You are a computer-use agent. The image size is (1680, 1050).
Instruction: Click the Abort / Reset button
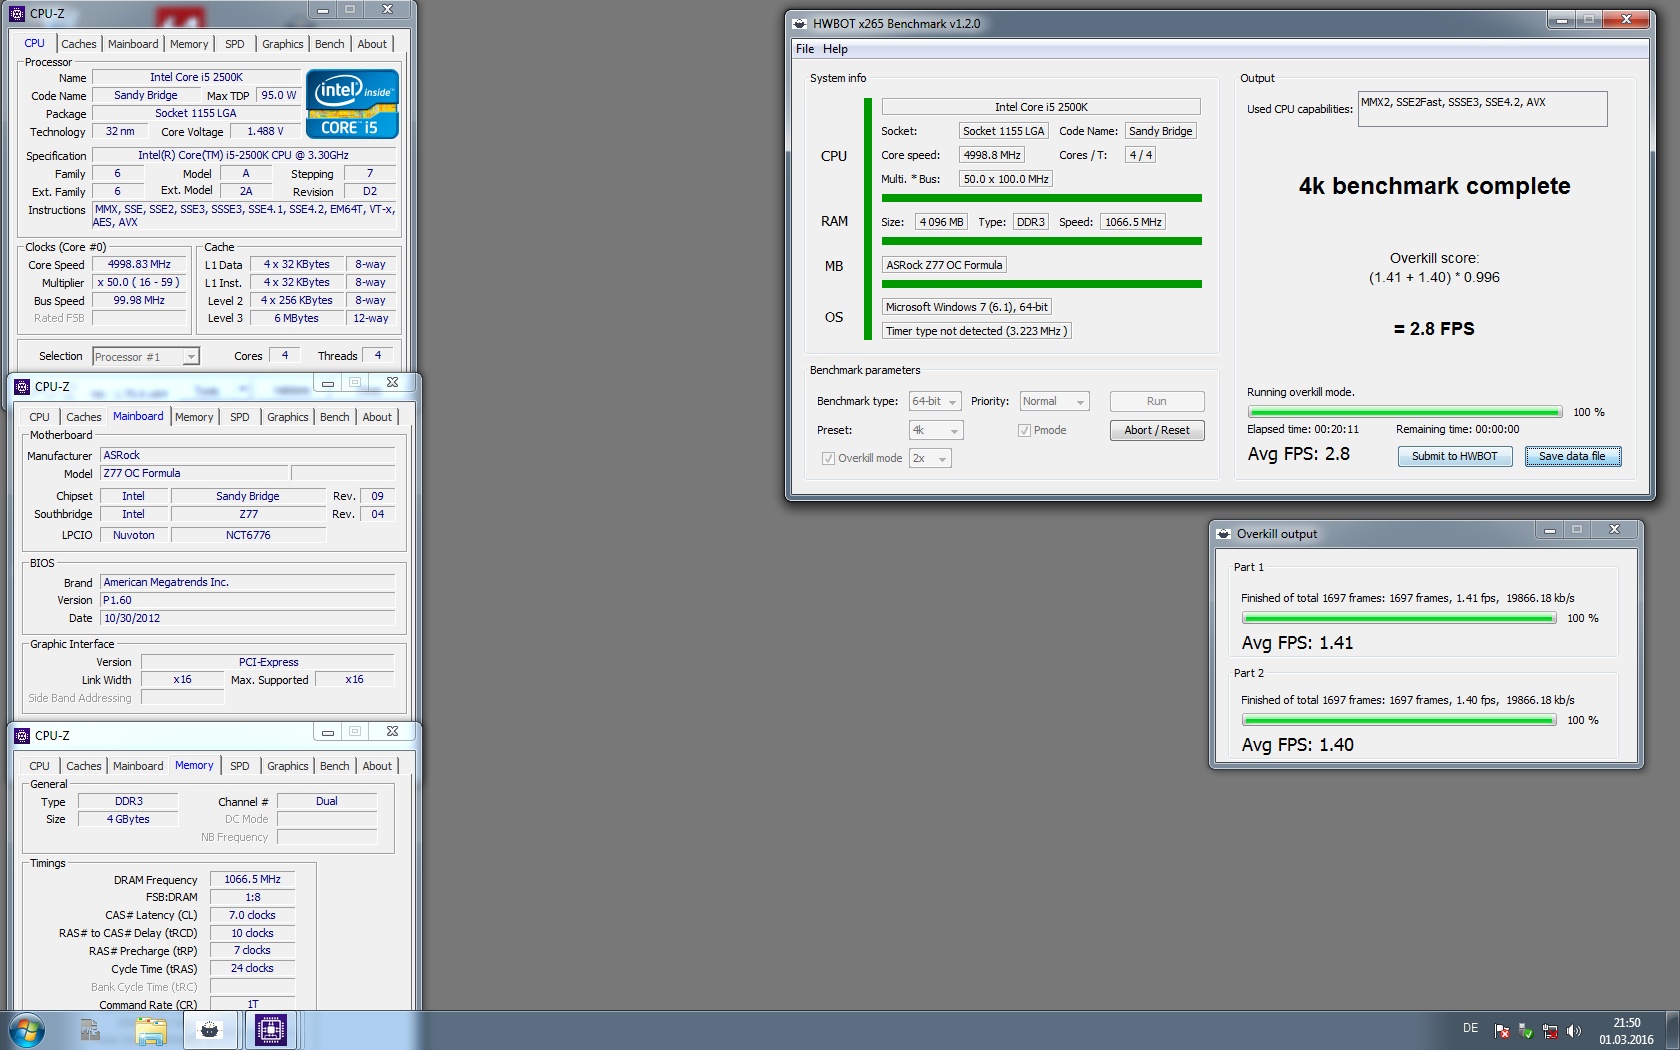1157,431
